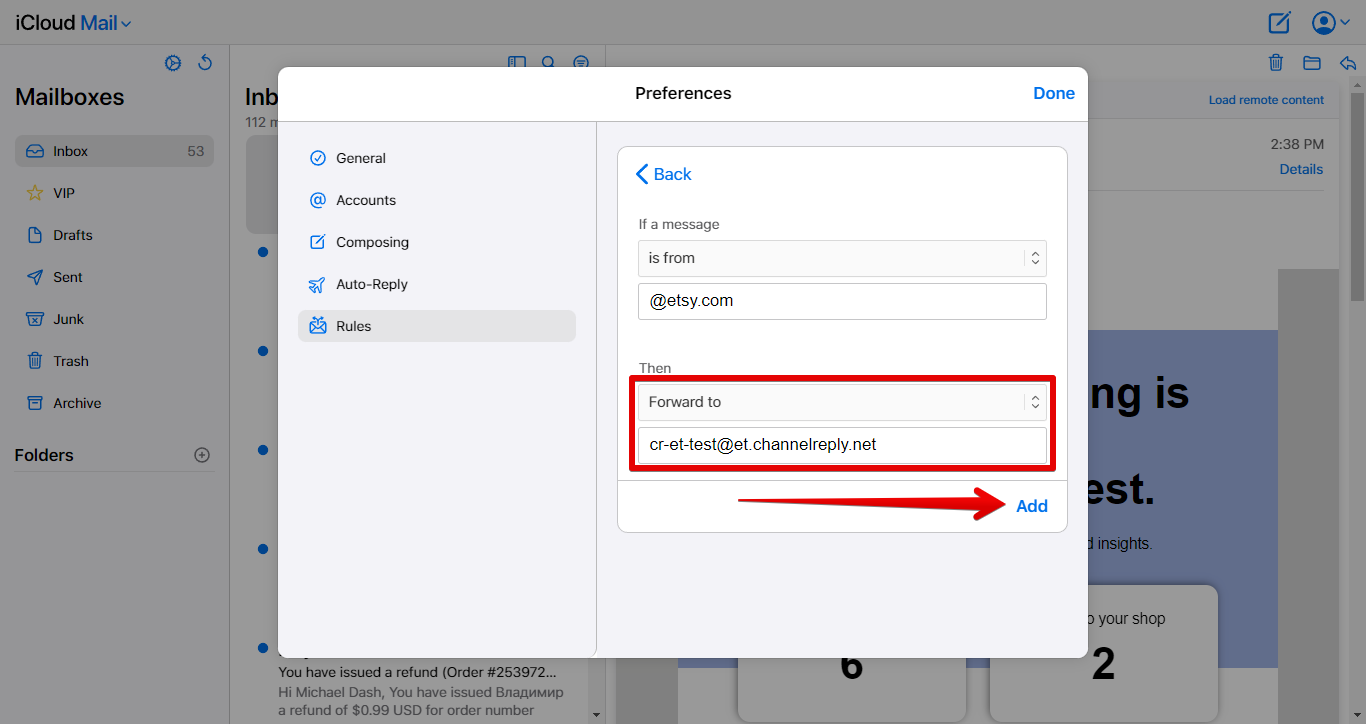Open the account profile menu icon
Image resolution: width=1366 pixels, height=724 pixels.
(1324, 22)
